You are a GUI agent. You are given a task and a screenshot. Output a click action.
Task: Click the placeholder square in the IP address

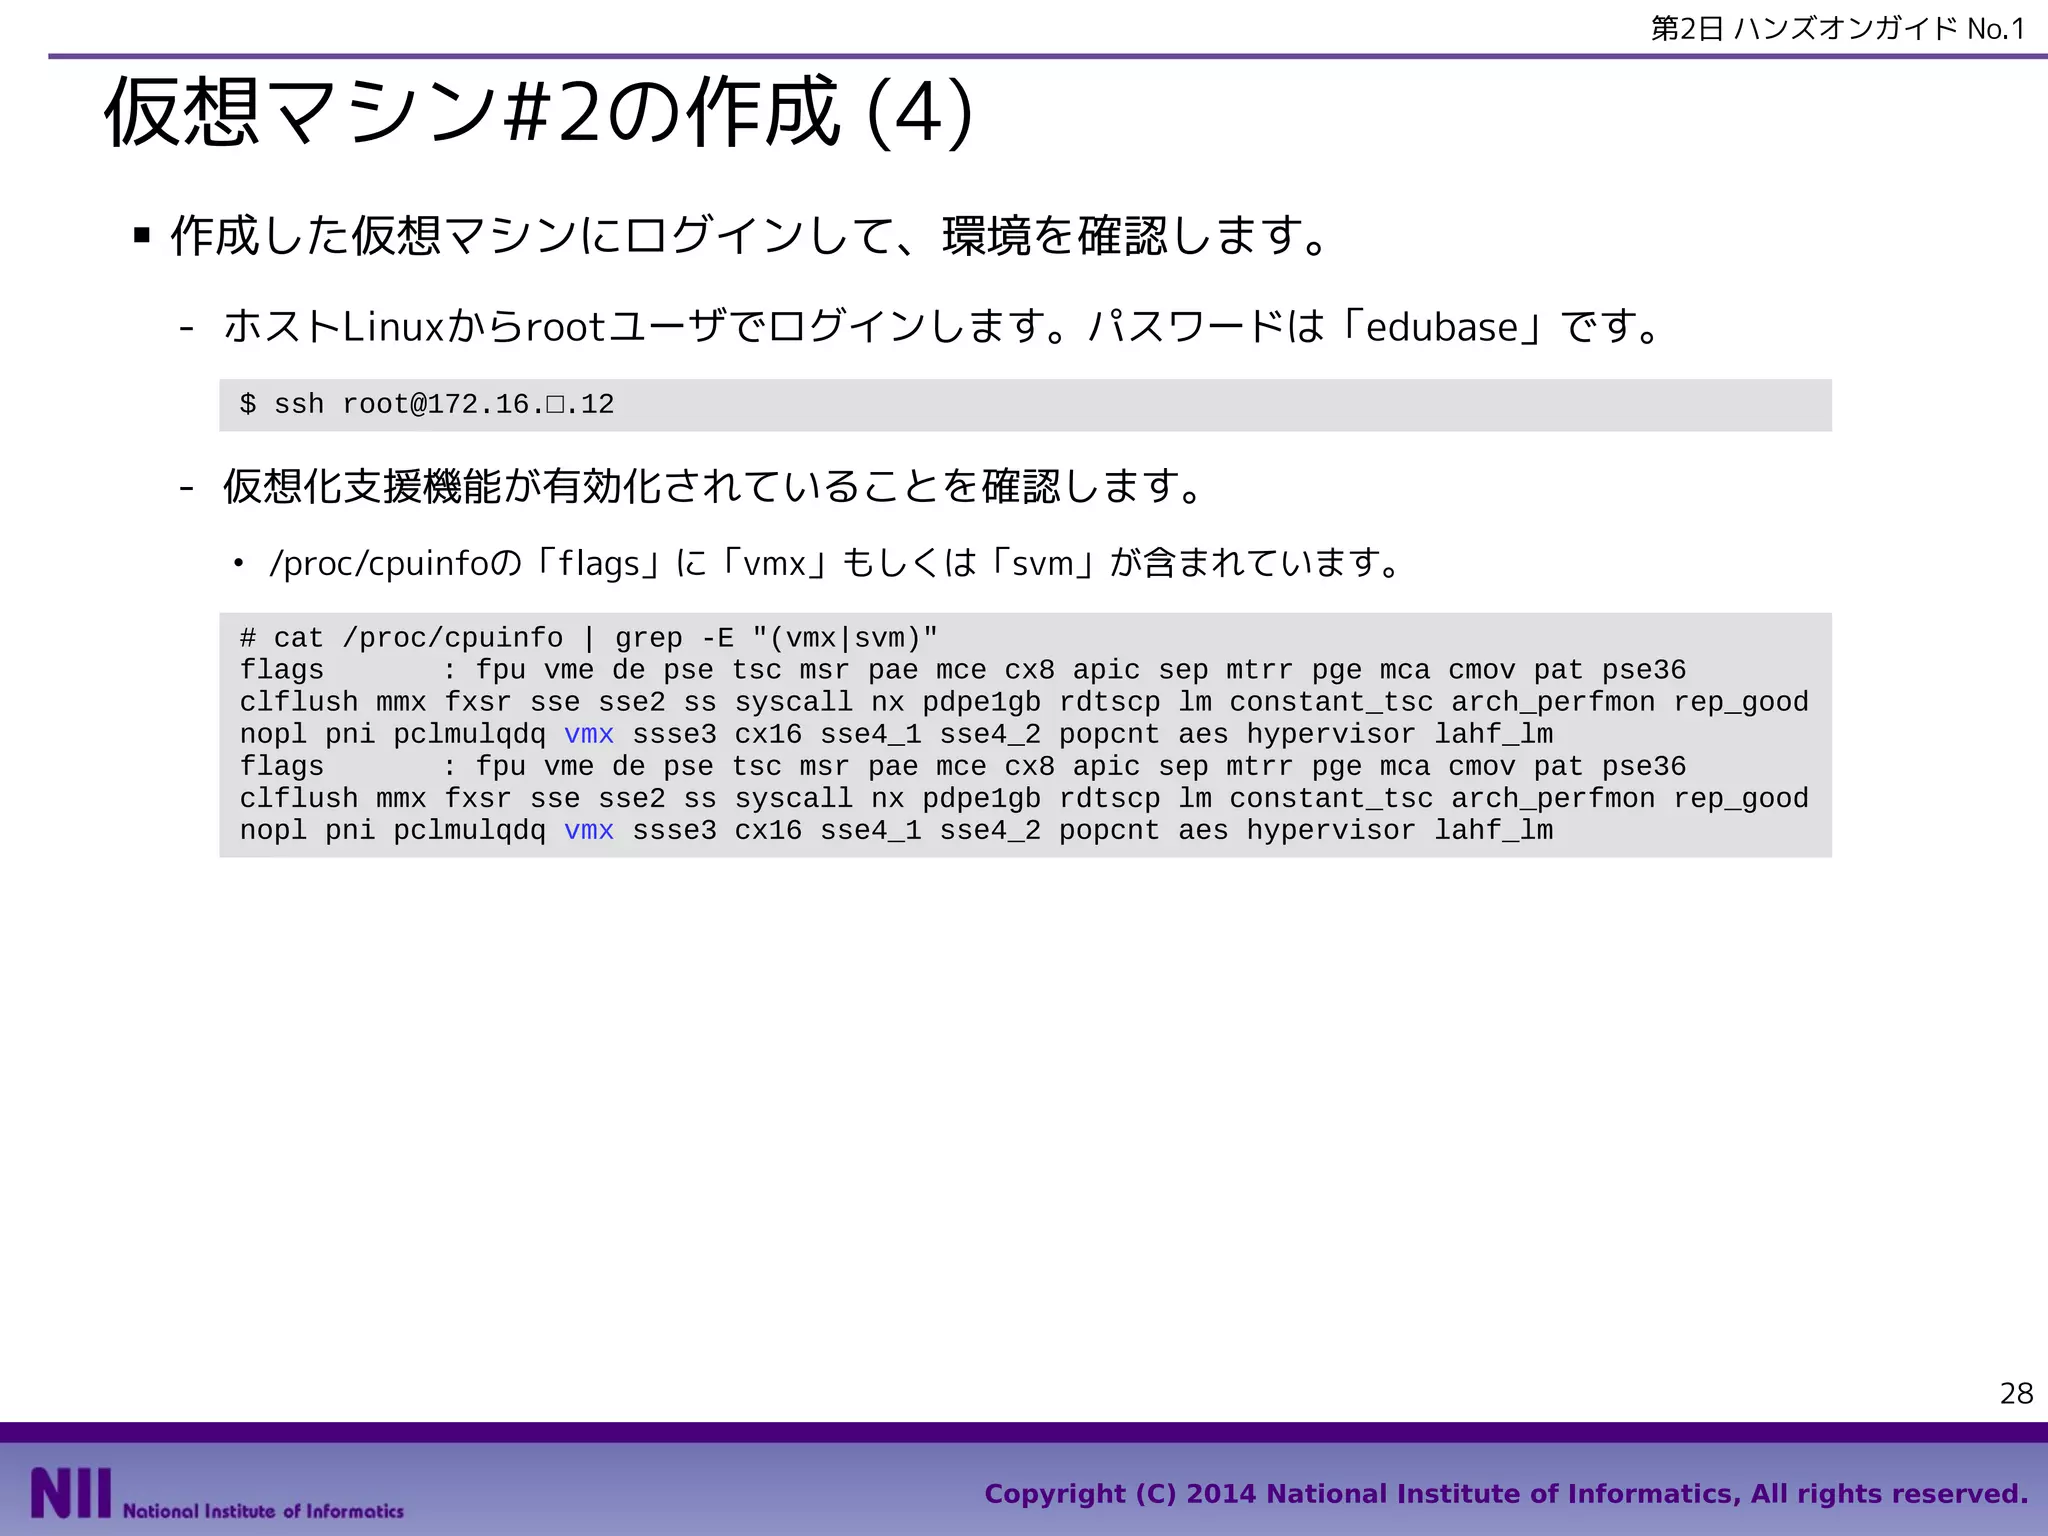[555, 405]
